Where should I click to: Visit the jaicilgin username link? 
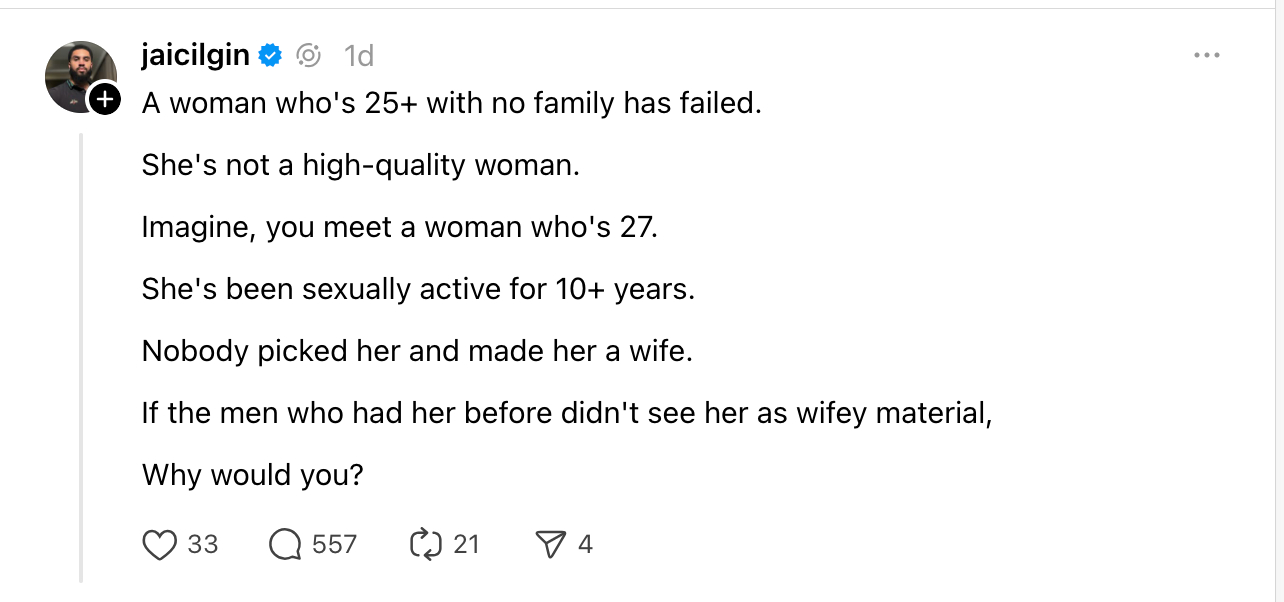(x=195, y=56)
